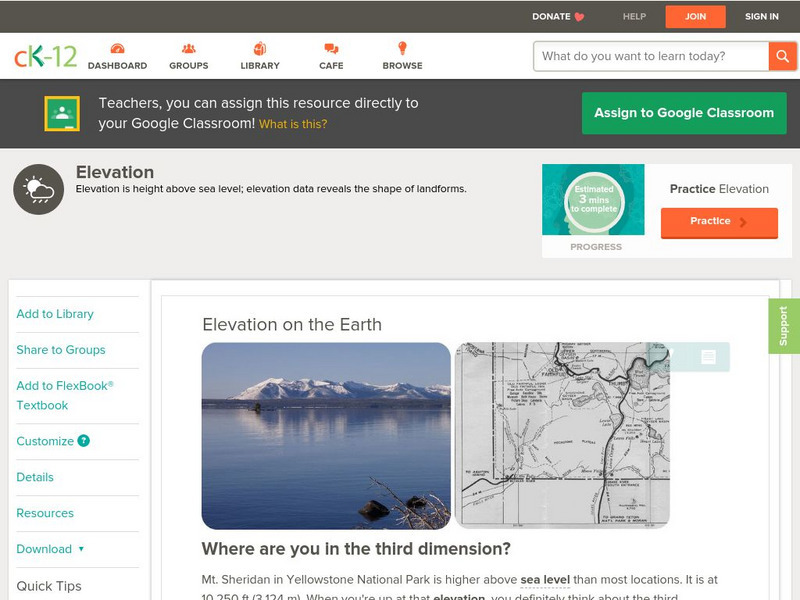Click the notes icon over the map

pyautogui.click(x=708, y=357)
